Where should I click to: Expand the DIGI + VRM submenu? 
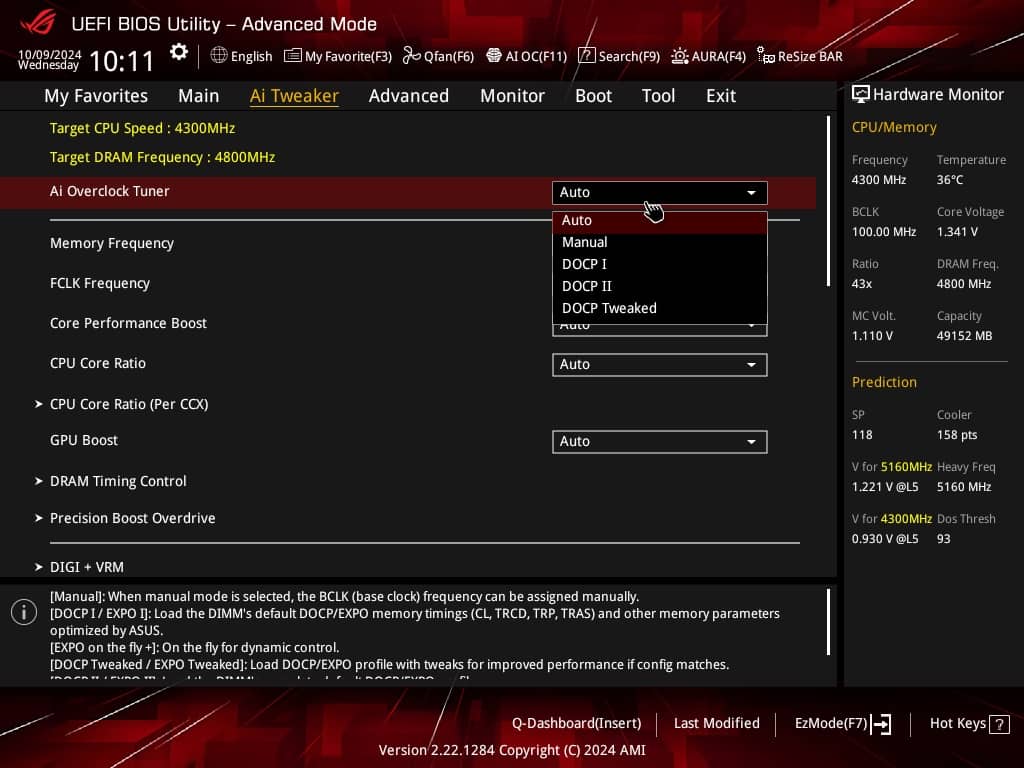pyautogui.click(x=86, y=567)
